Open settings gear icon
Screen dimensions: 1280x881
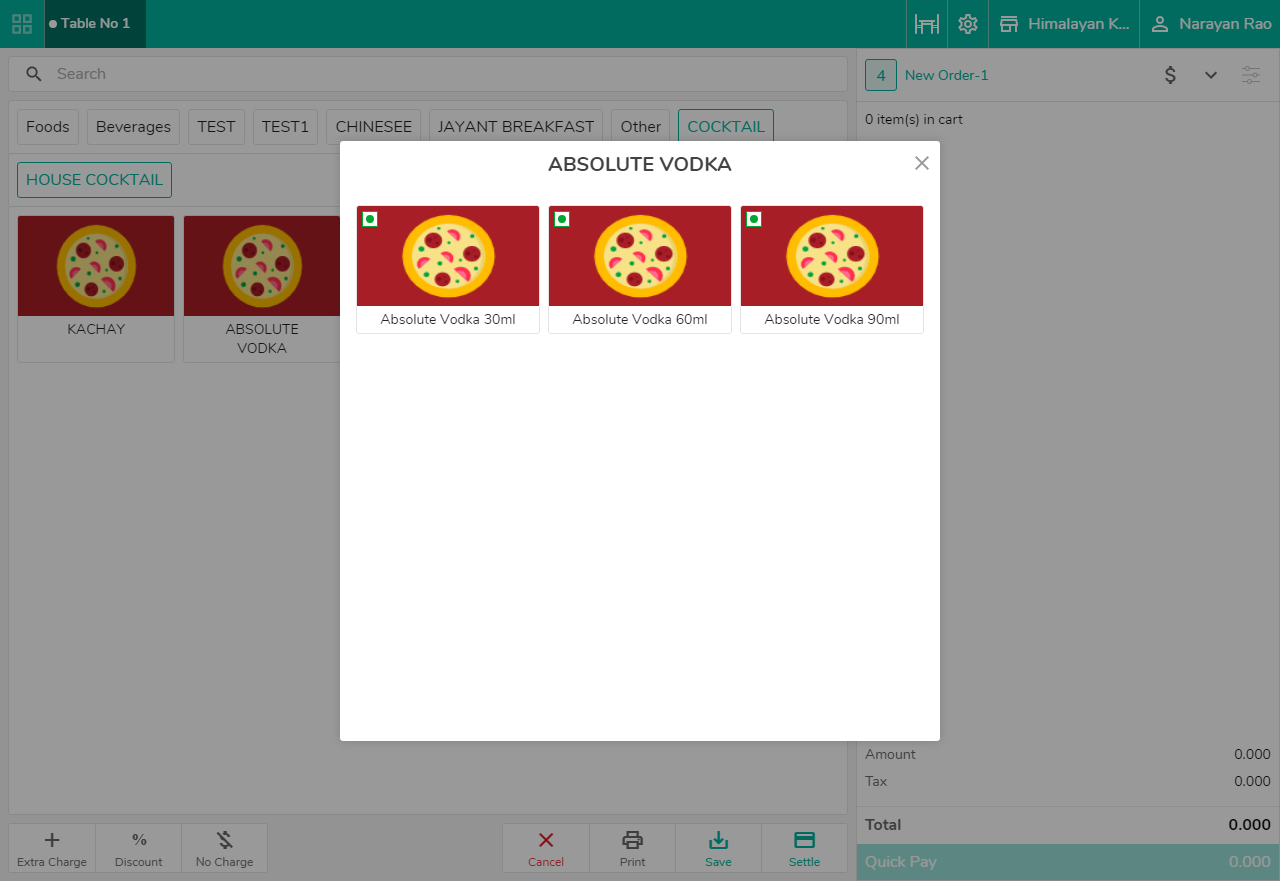tap(968, 24)
